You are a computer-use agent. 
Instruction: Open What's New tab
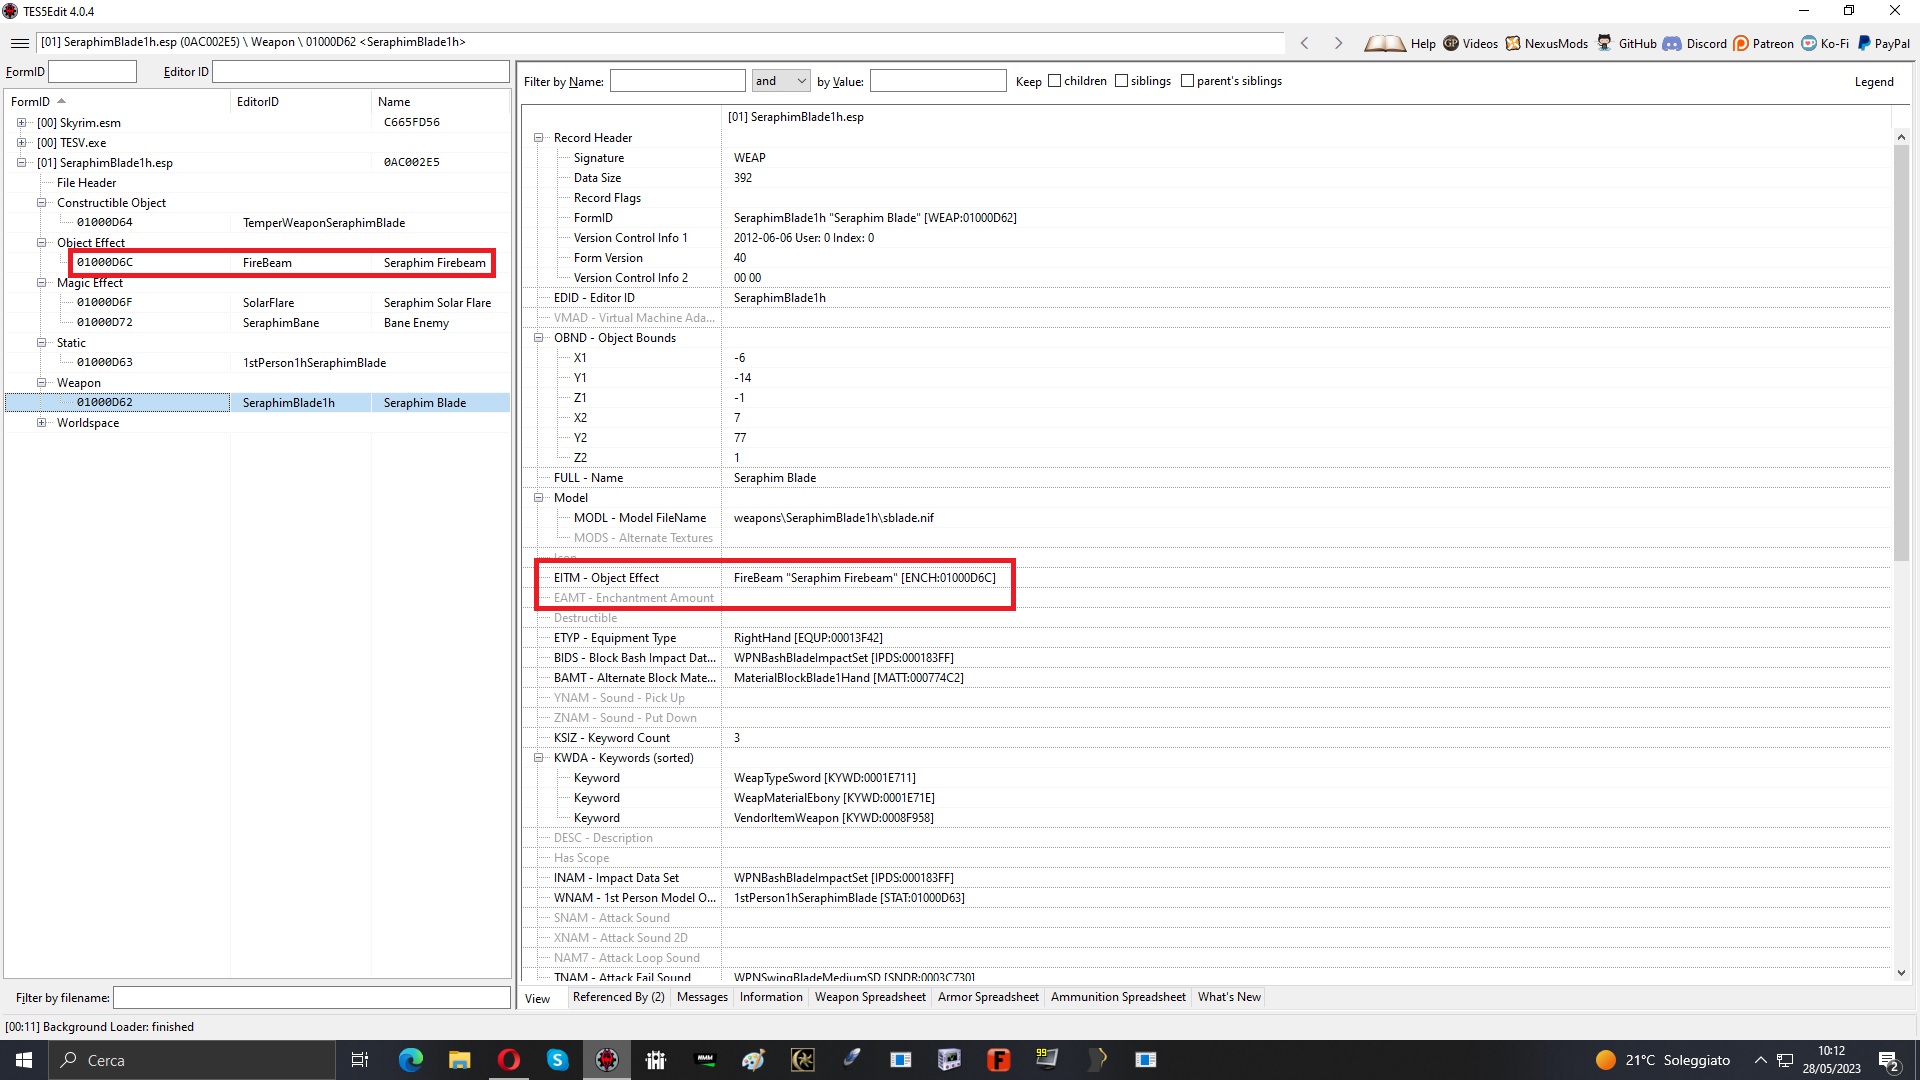click(1229, 997)
